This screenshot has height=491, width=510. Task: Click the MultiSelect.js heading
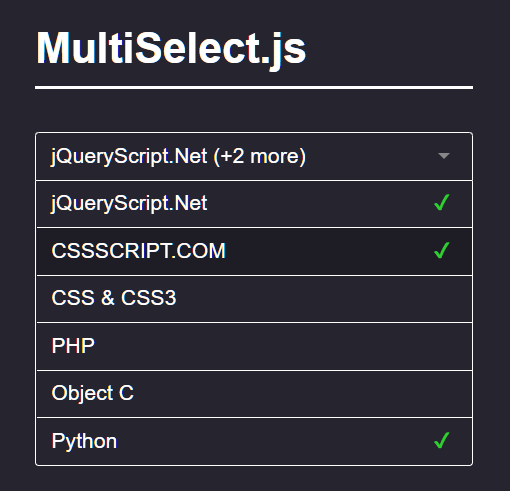(x=171, y=49)
